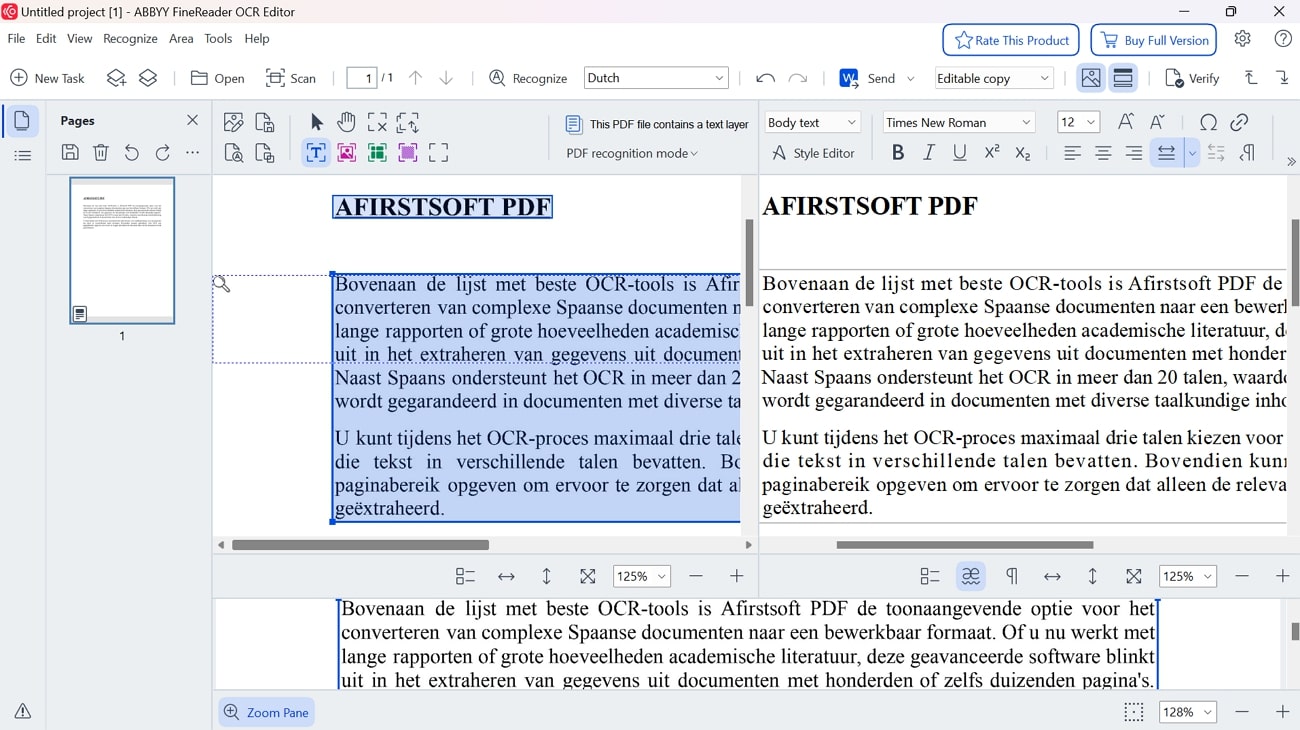This screenshot has height=730, width=1300.
Task: Click the New Task button
Action: tap(47, 78)
